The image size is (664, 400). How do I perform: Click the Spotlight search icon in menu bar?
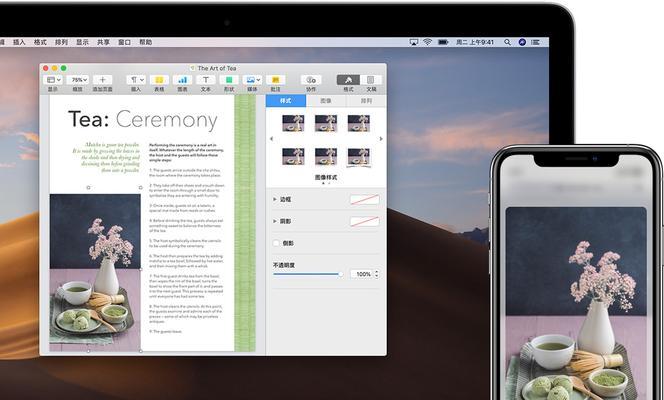(x=507, y=42)
